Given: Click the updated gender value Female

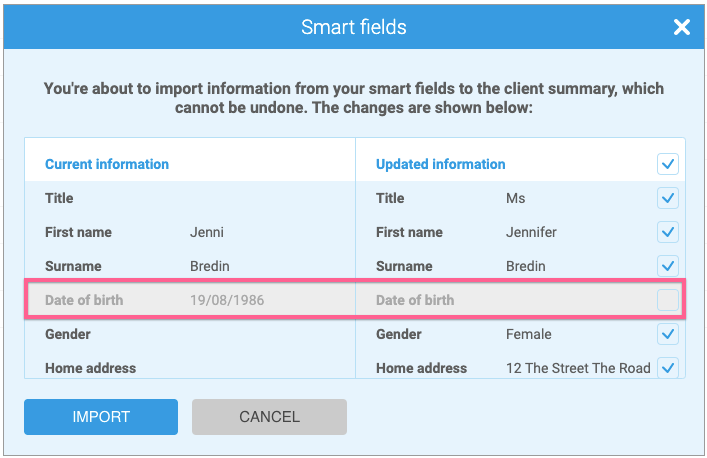Looking at the screenshot, I should click(528, 334).
